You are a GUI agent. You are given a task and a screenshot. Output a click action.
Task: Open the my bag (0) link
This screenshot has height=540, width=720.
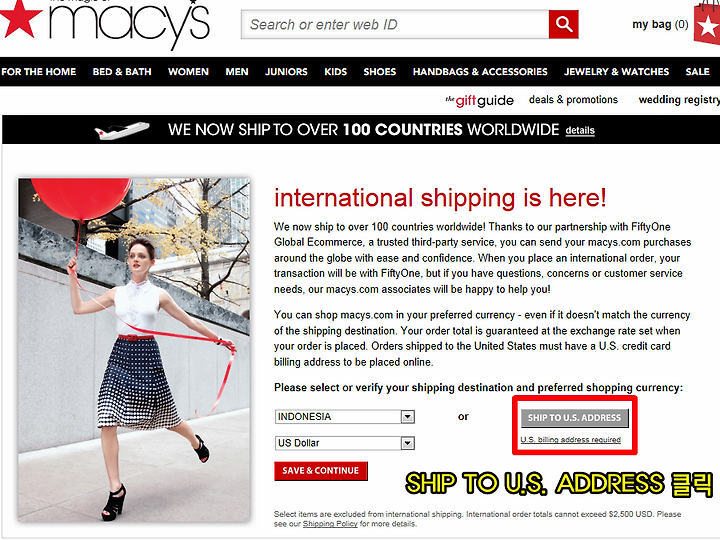[x=660, y=24]
